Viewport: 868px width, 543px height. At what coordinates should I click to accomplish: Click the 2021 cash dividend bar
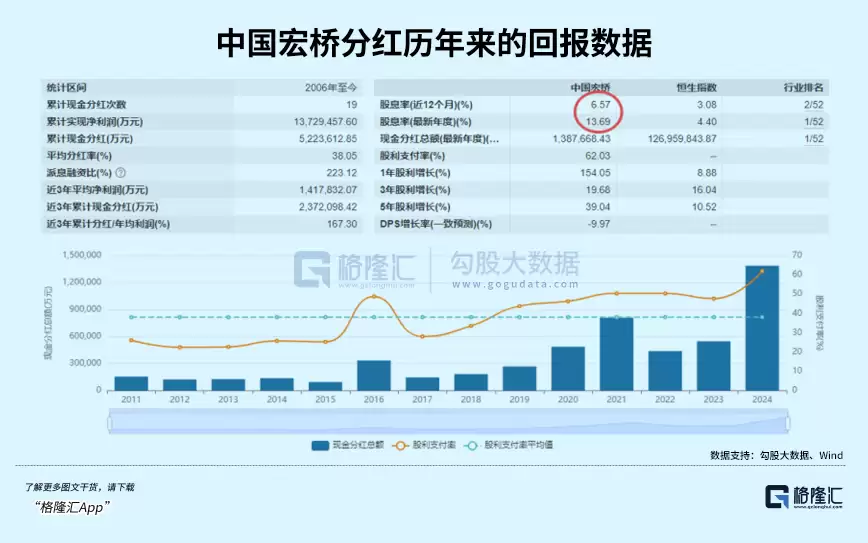(616, 353)
